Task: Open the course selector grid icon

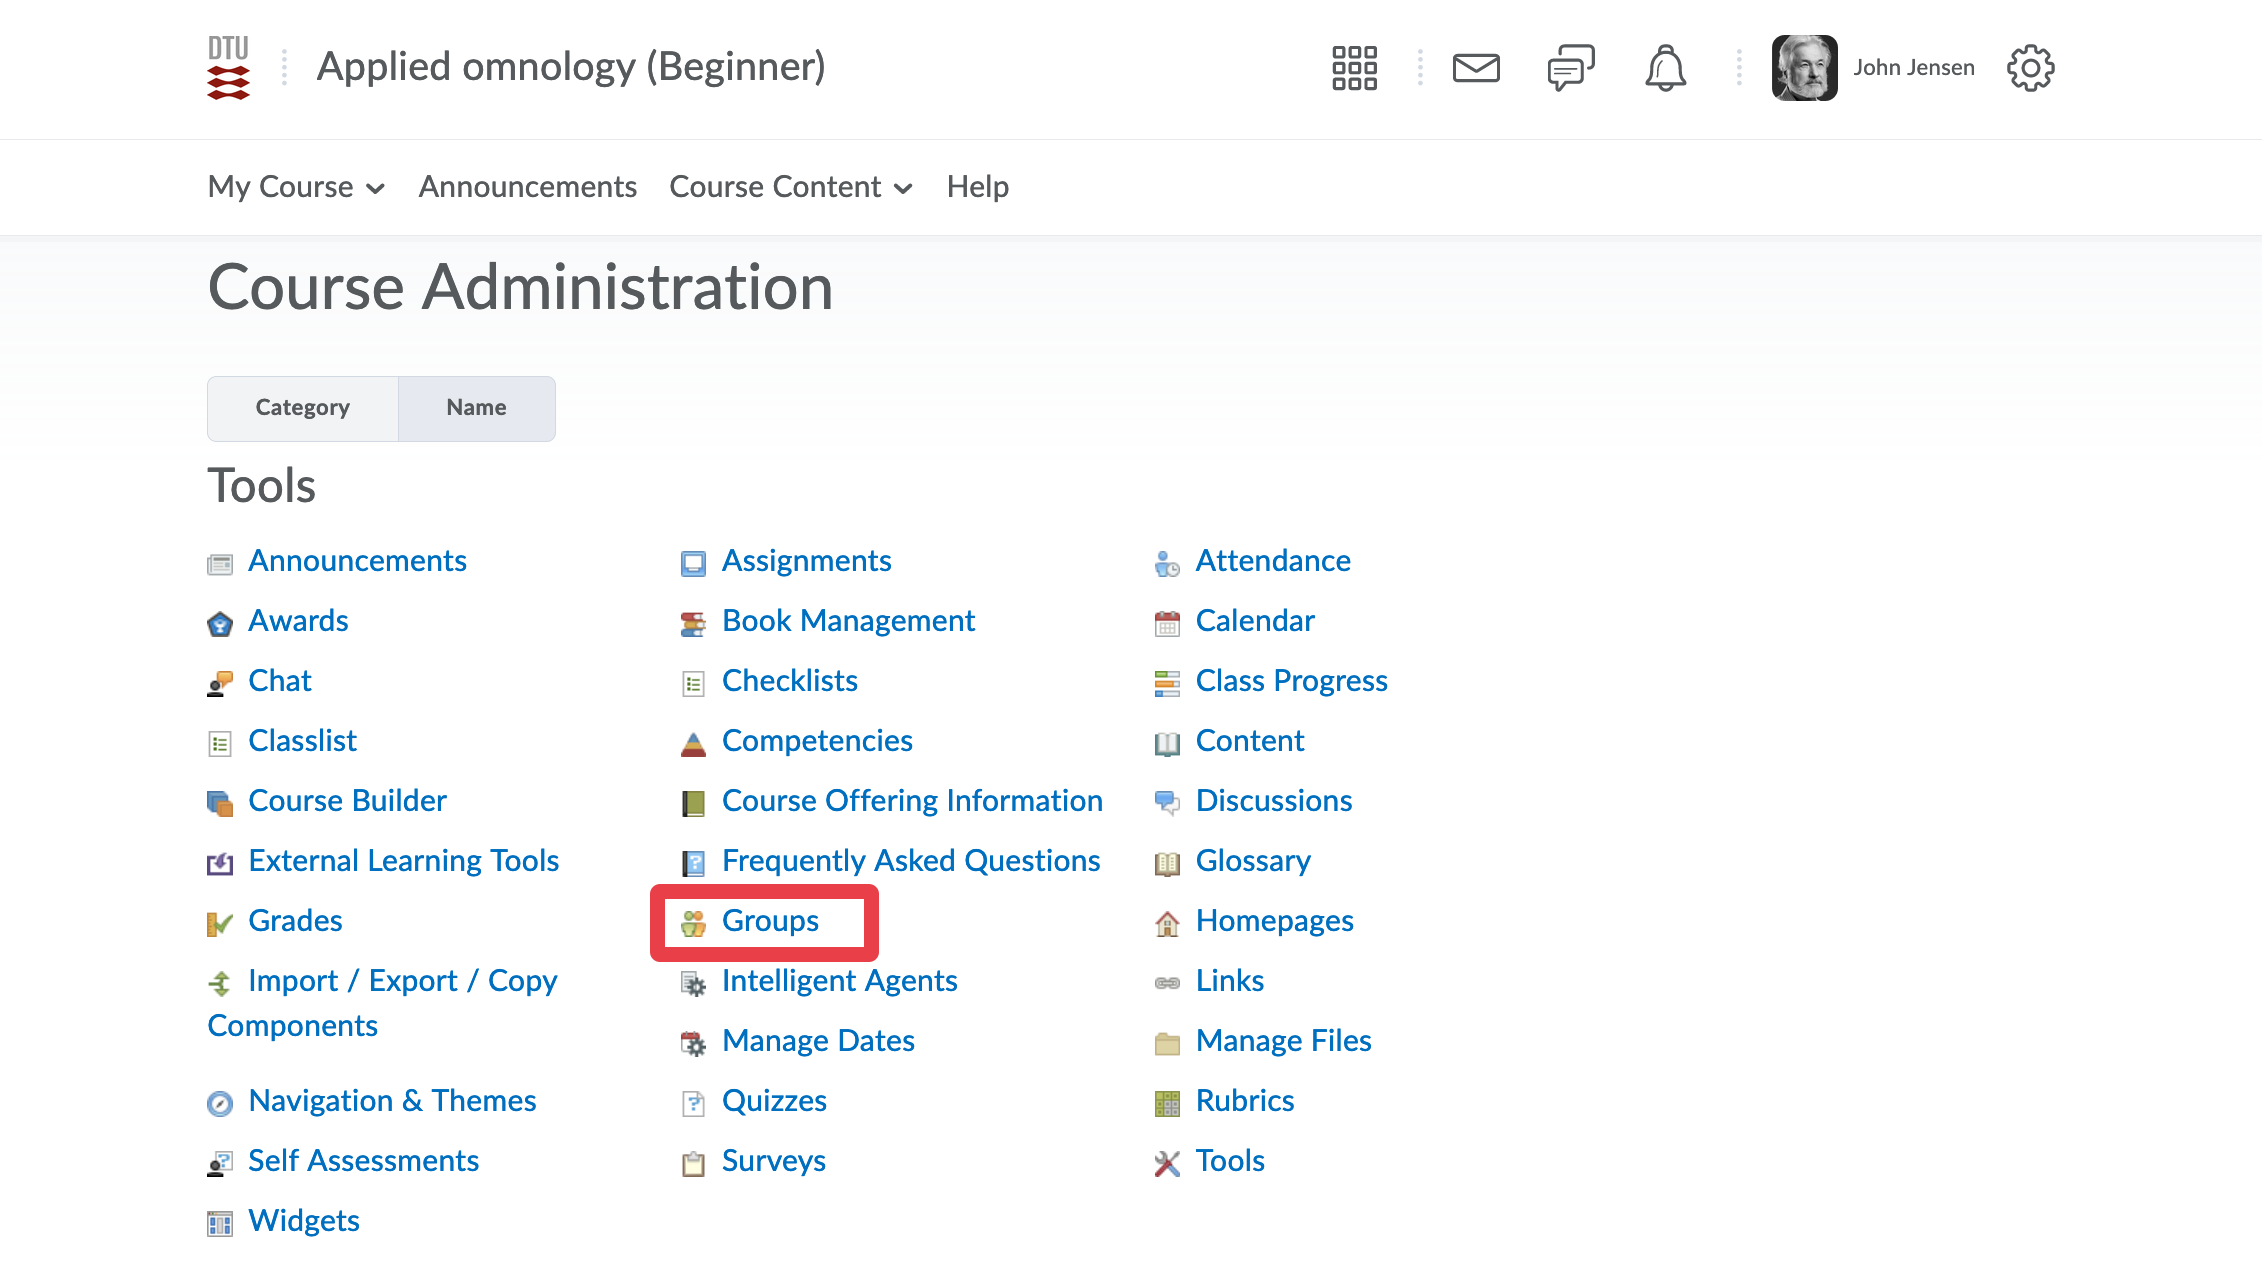Action: 1354,68
